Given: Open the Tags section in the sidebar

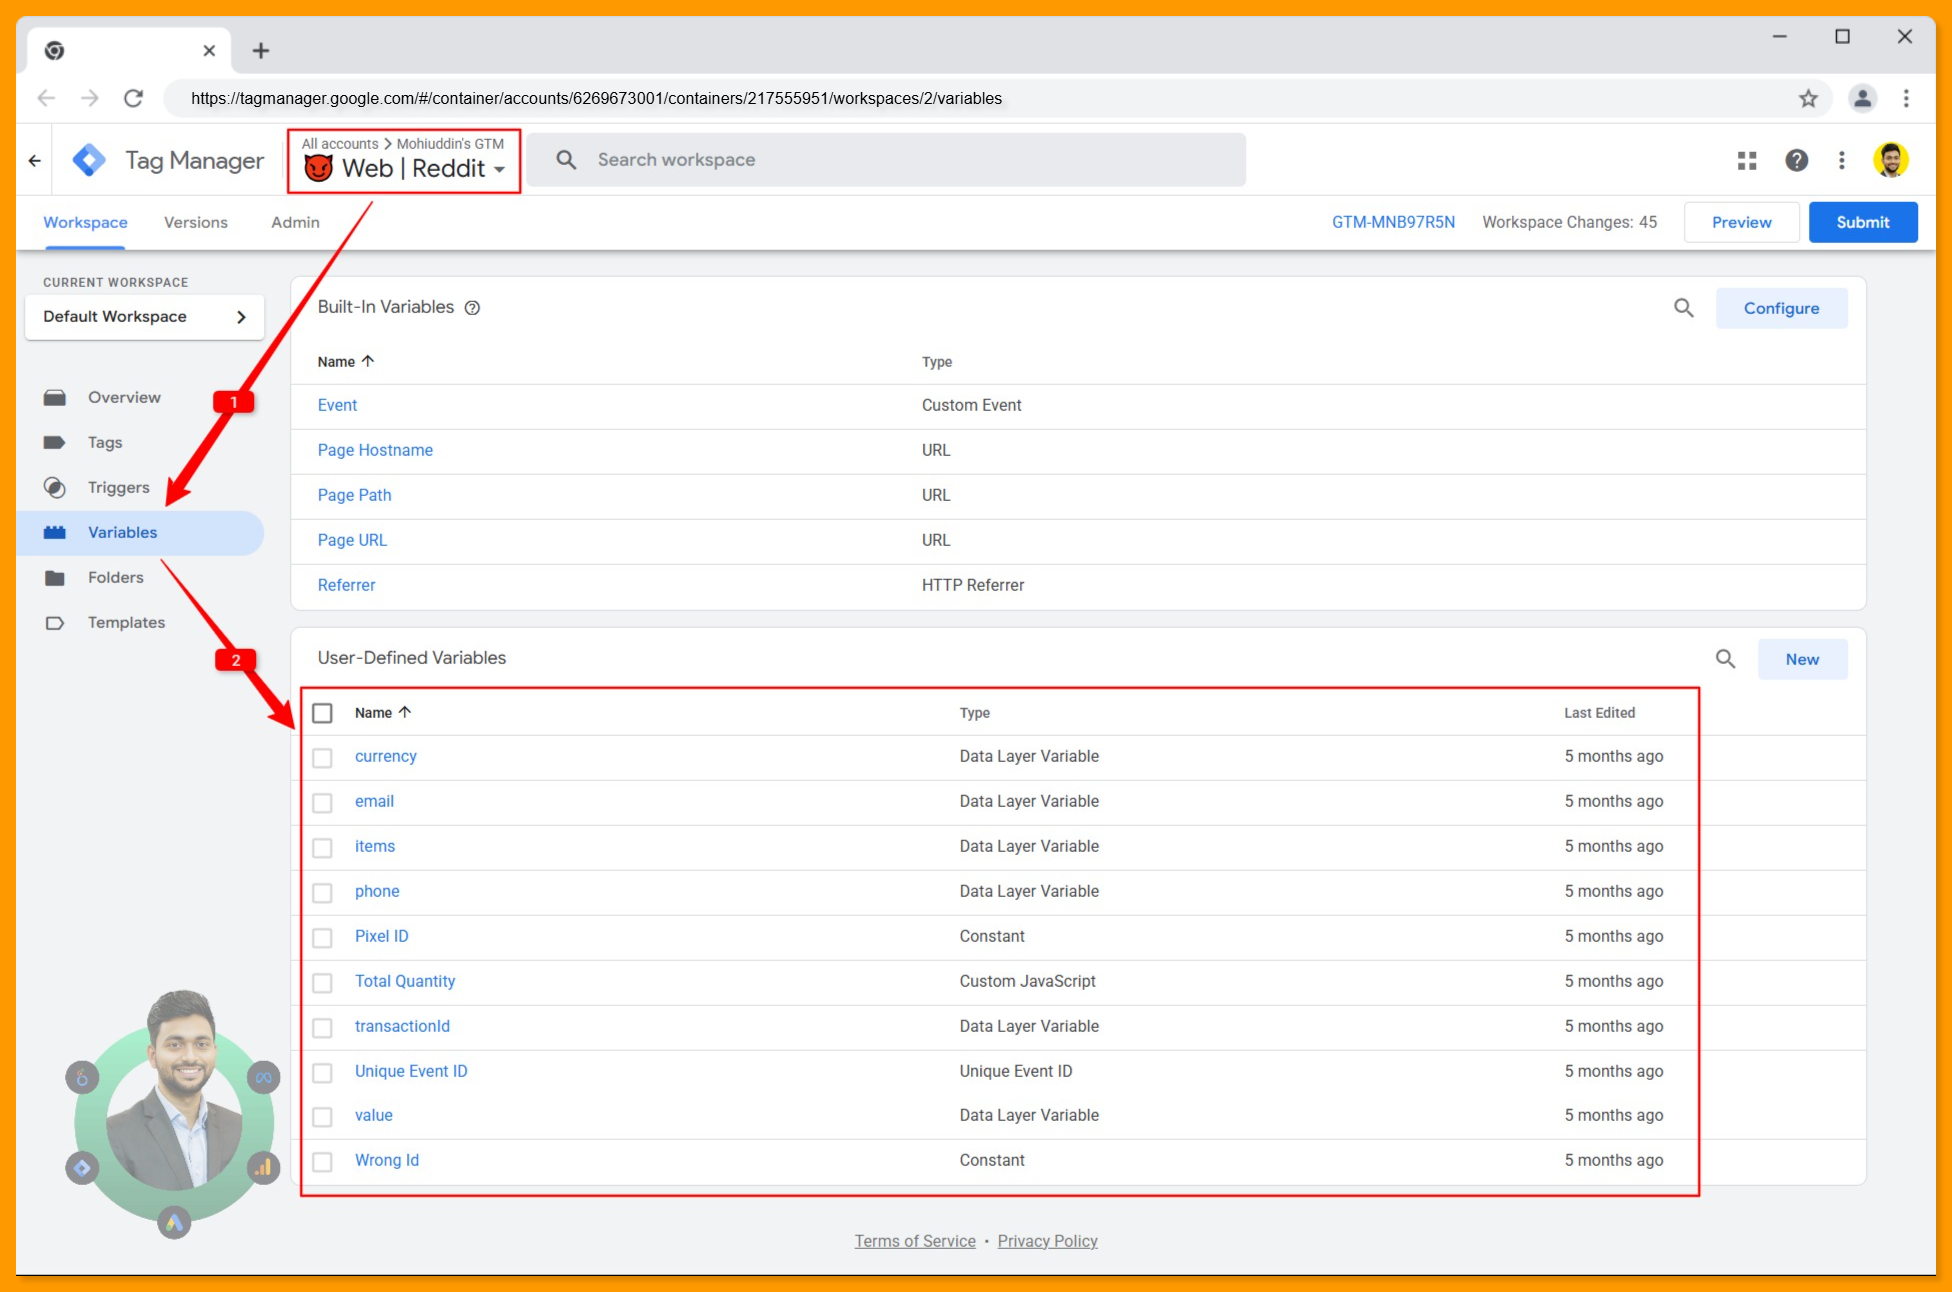Looking at the screenshot, I should [106, 442].
